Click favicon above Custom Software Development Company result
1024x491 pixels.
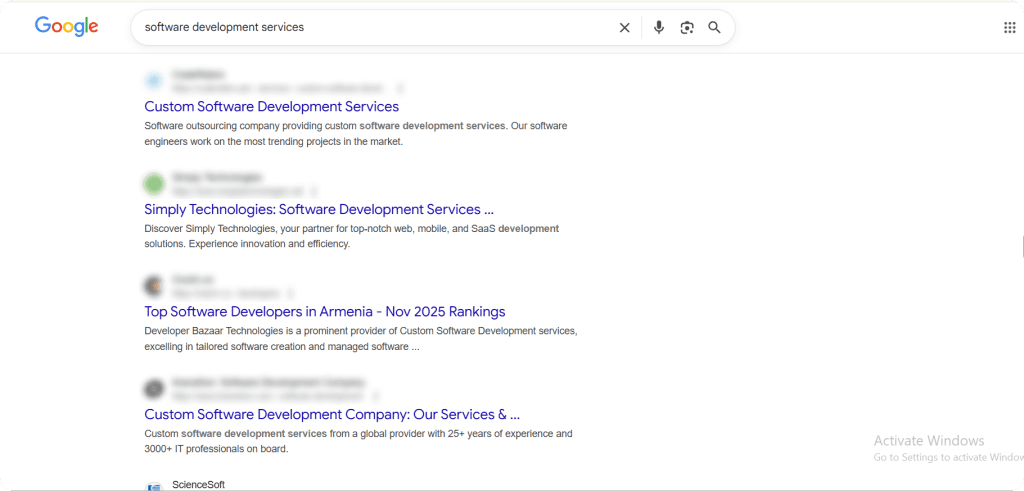point(153,389)
